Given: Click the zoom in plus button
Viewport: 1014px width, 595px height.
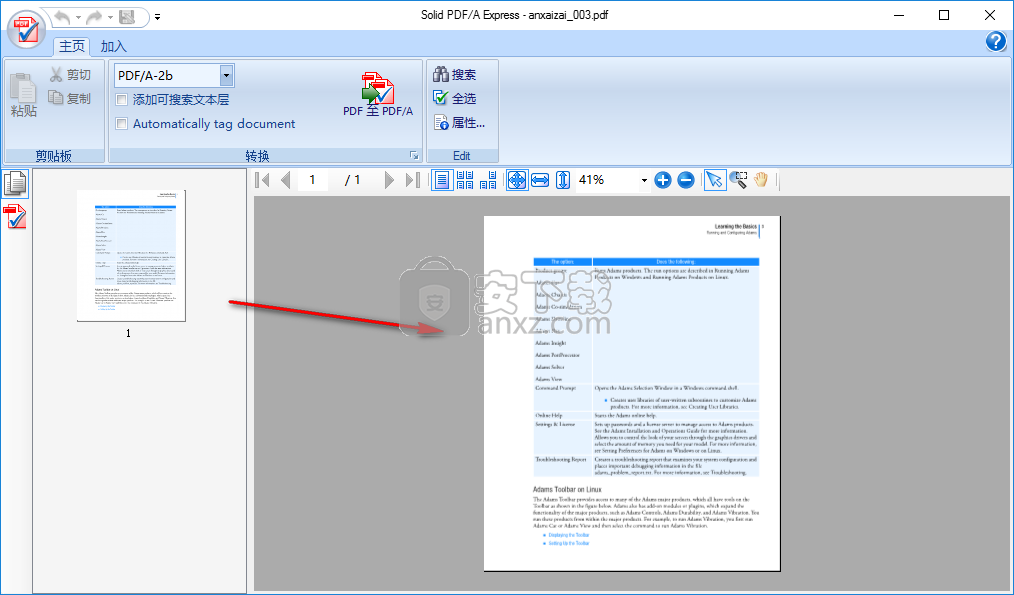Looking at the screenshot, I should [x=663, y=180].
